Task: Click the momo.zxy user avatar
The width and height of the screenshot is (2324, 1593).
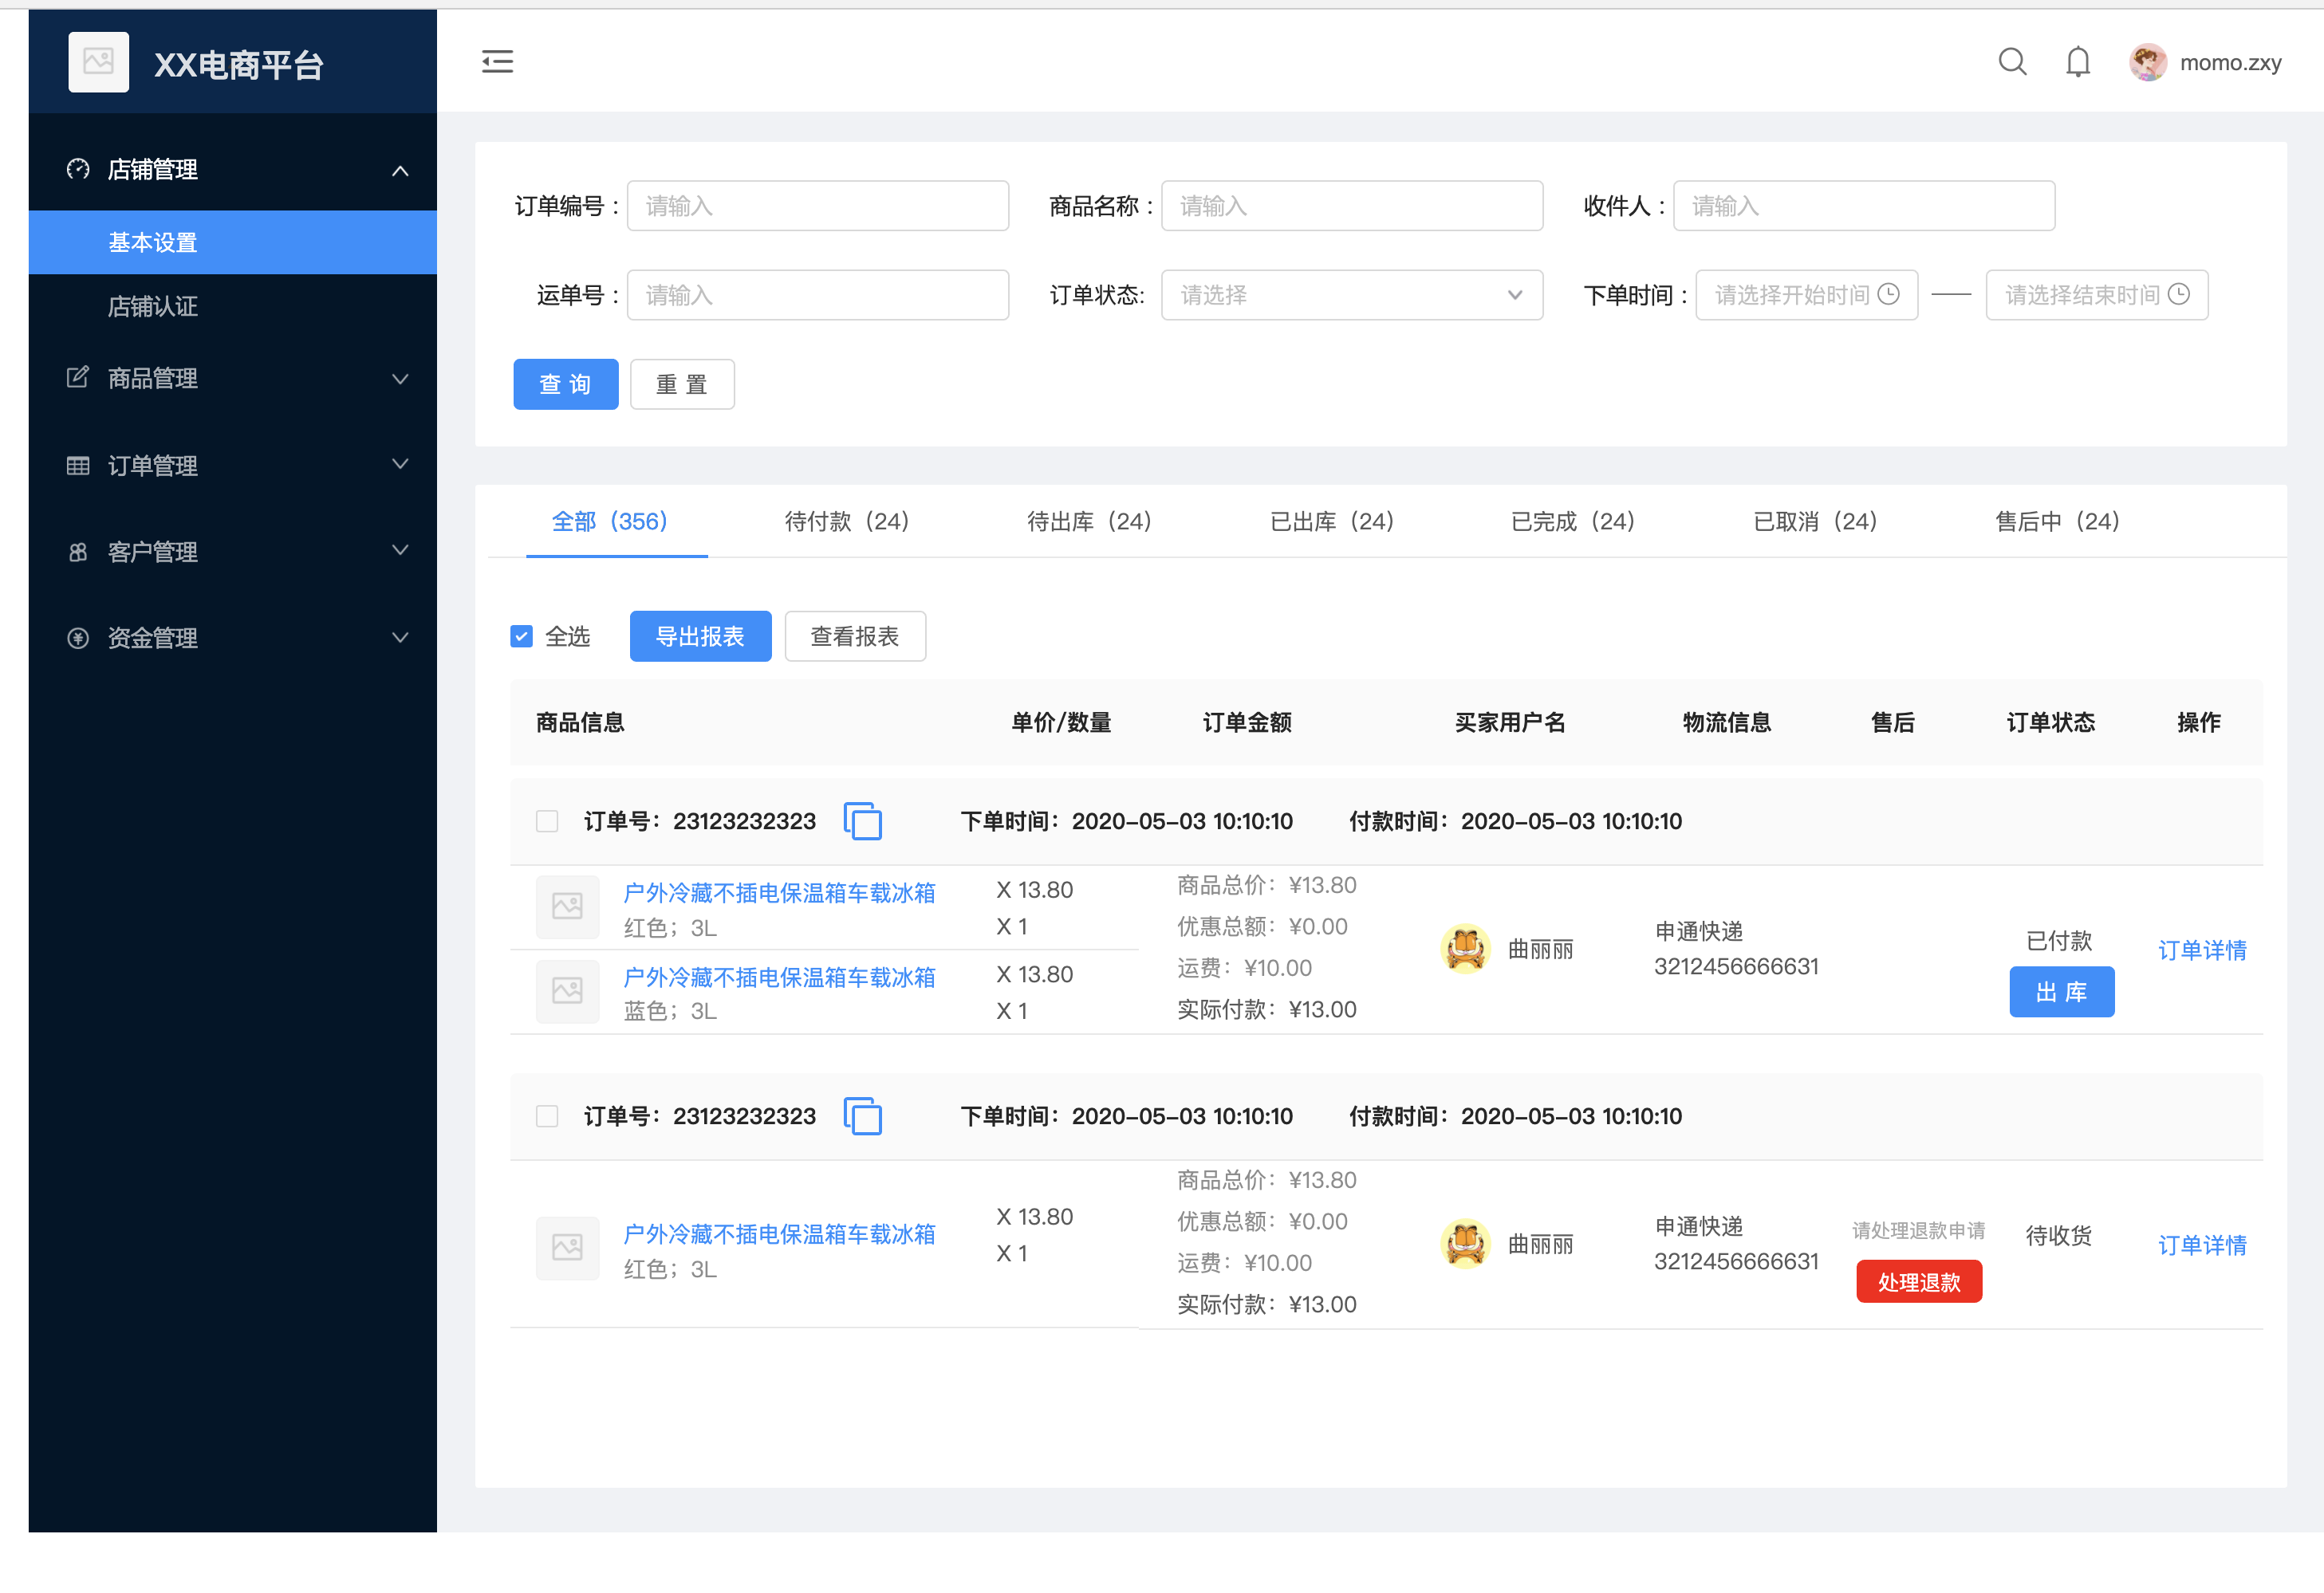Action: 2147,62
